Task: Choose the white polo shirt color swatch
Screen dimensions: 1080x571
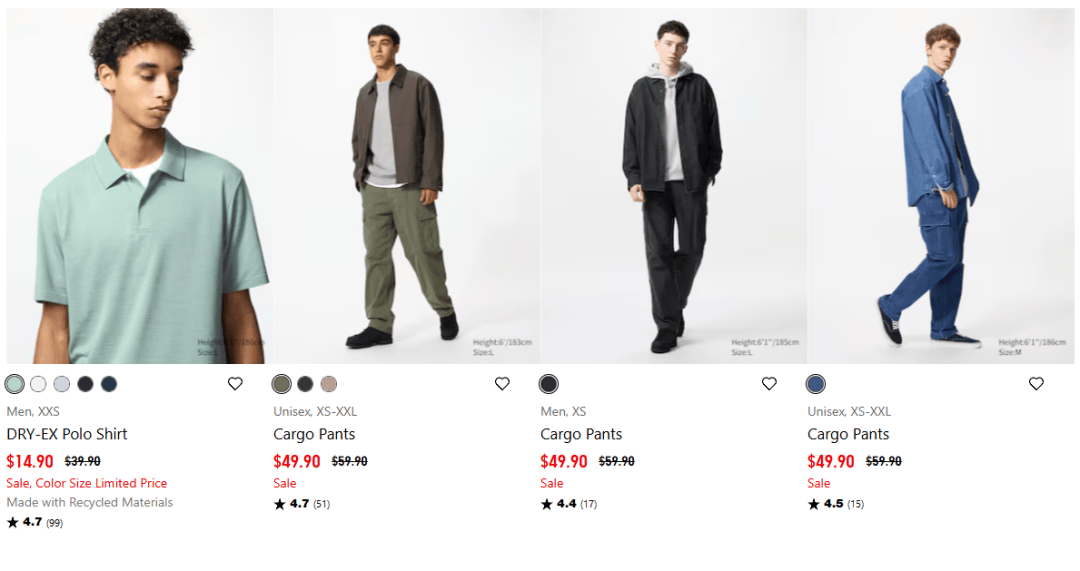Action: coord(38,384)
